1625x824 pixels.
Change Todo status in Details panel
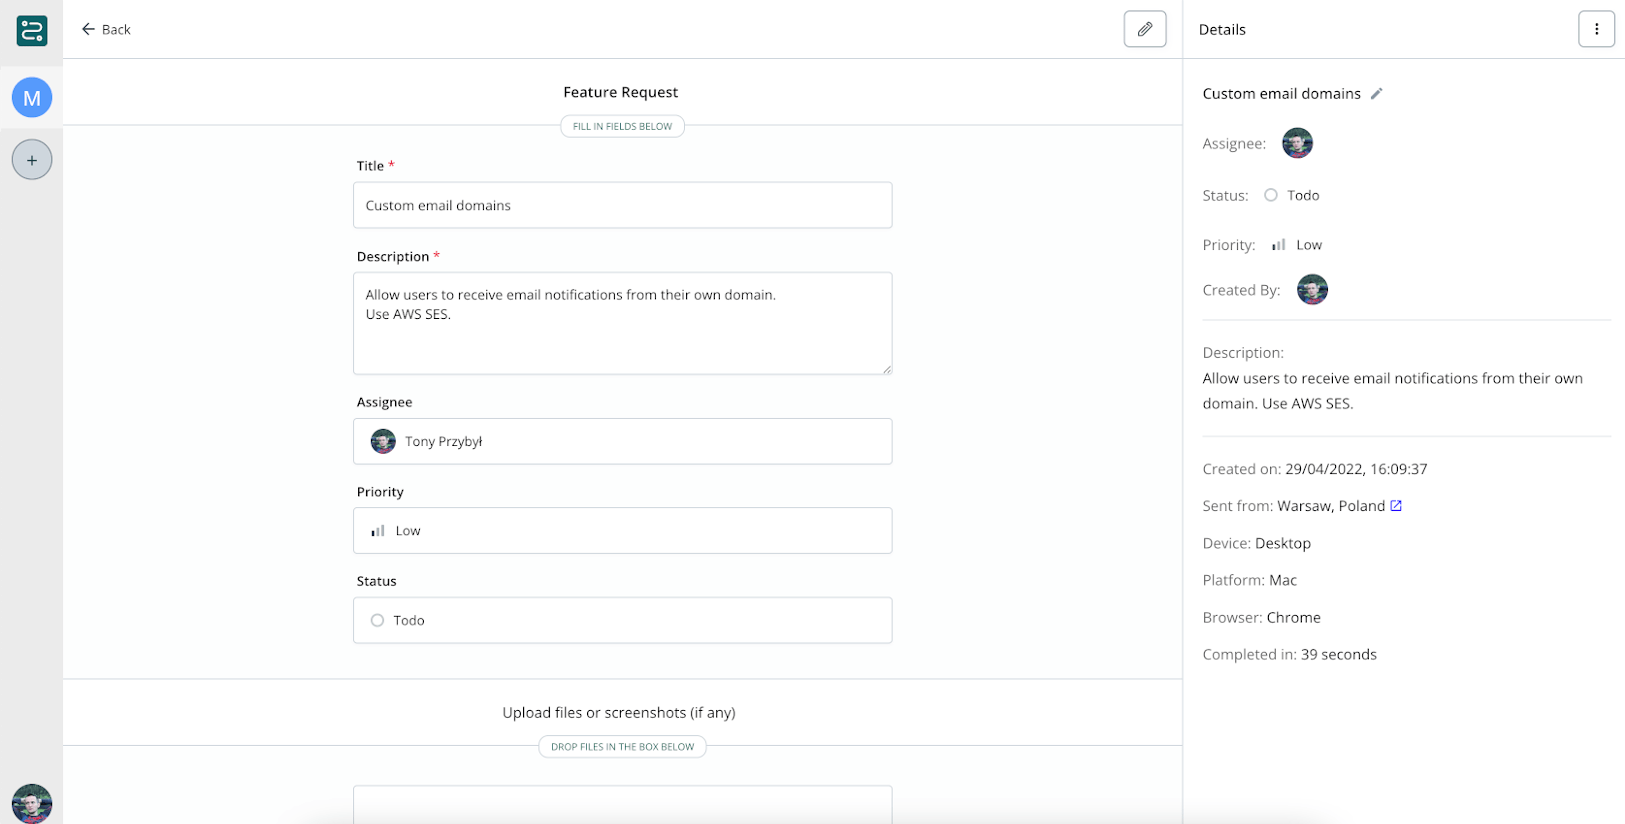point(1302,196)
